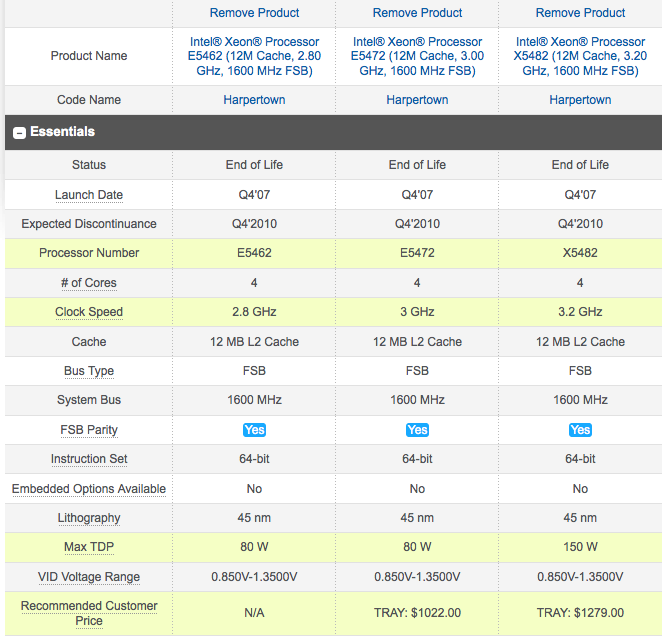Click the Product Name row label
The image size is (663, 636).
click(89, 56)
